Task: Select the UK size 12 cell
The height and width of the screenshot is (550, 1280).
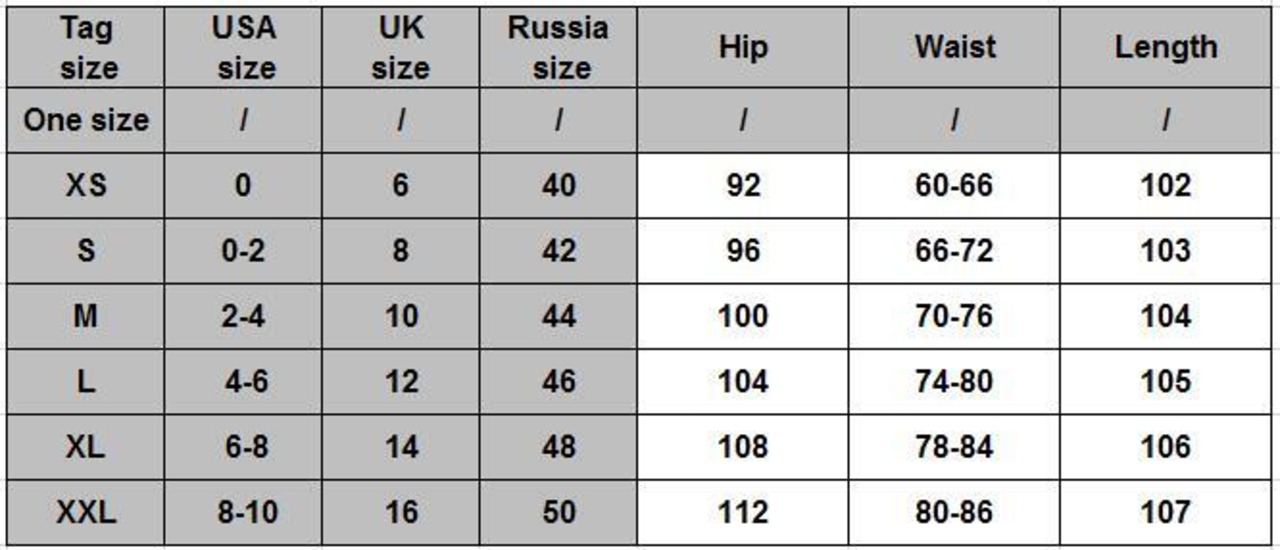Action: (400, 381)
